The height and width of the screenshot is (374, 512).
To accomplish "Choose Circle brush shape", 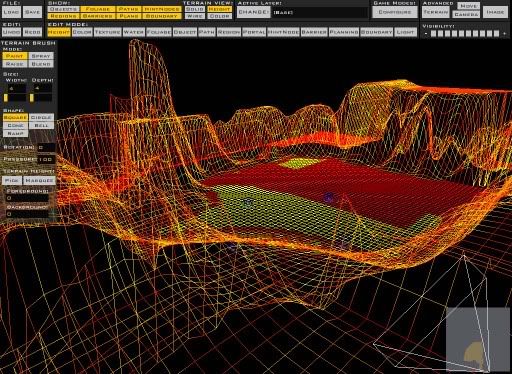I will point(41,117).
